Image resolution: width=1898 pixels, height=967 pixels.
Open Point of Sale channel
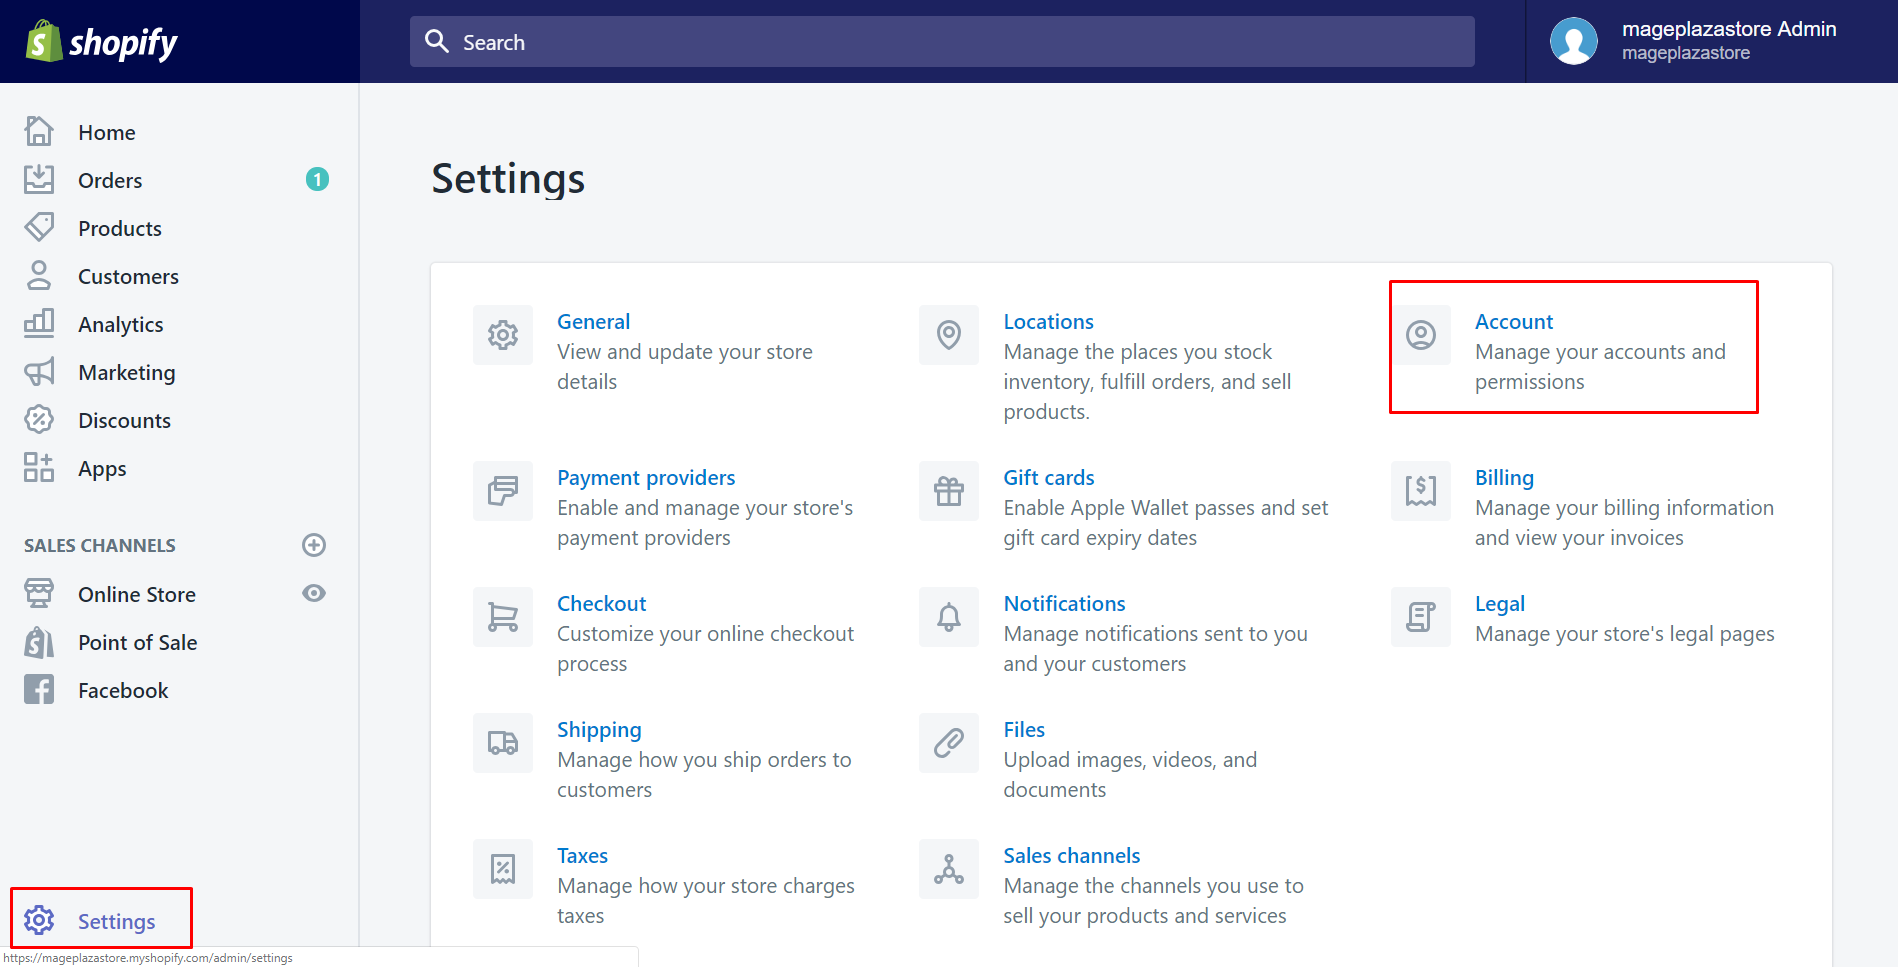138,642
